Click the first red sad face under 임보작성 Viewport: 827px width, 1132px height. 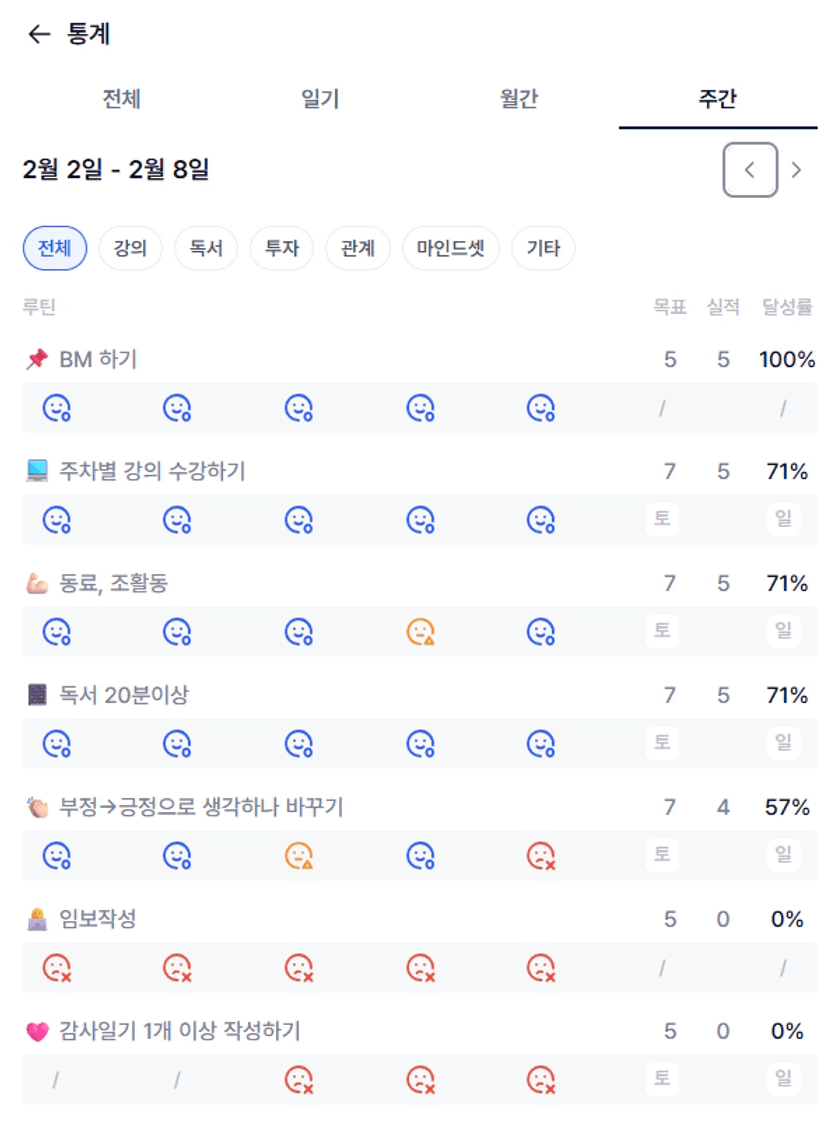pyautogui.click(x=56, y=968)
